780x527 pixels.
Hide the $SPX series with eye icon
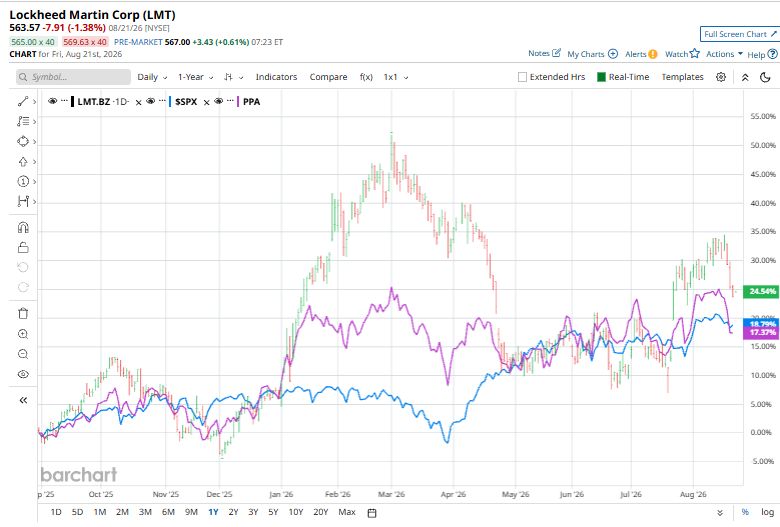(x=151, y=101)
